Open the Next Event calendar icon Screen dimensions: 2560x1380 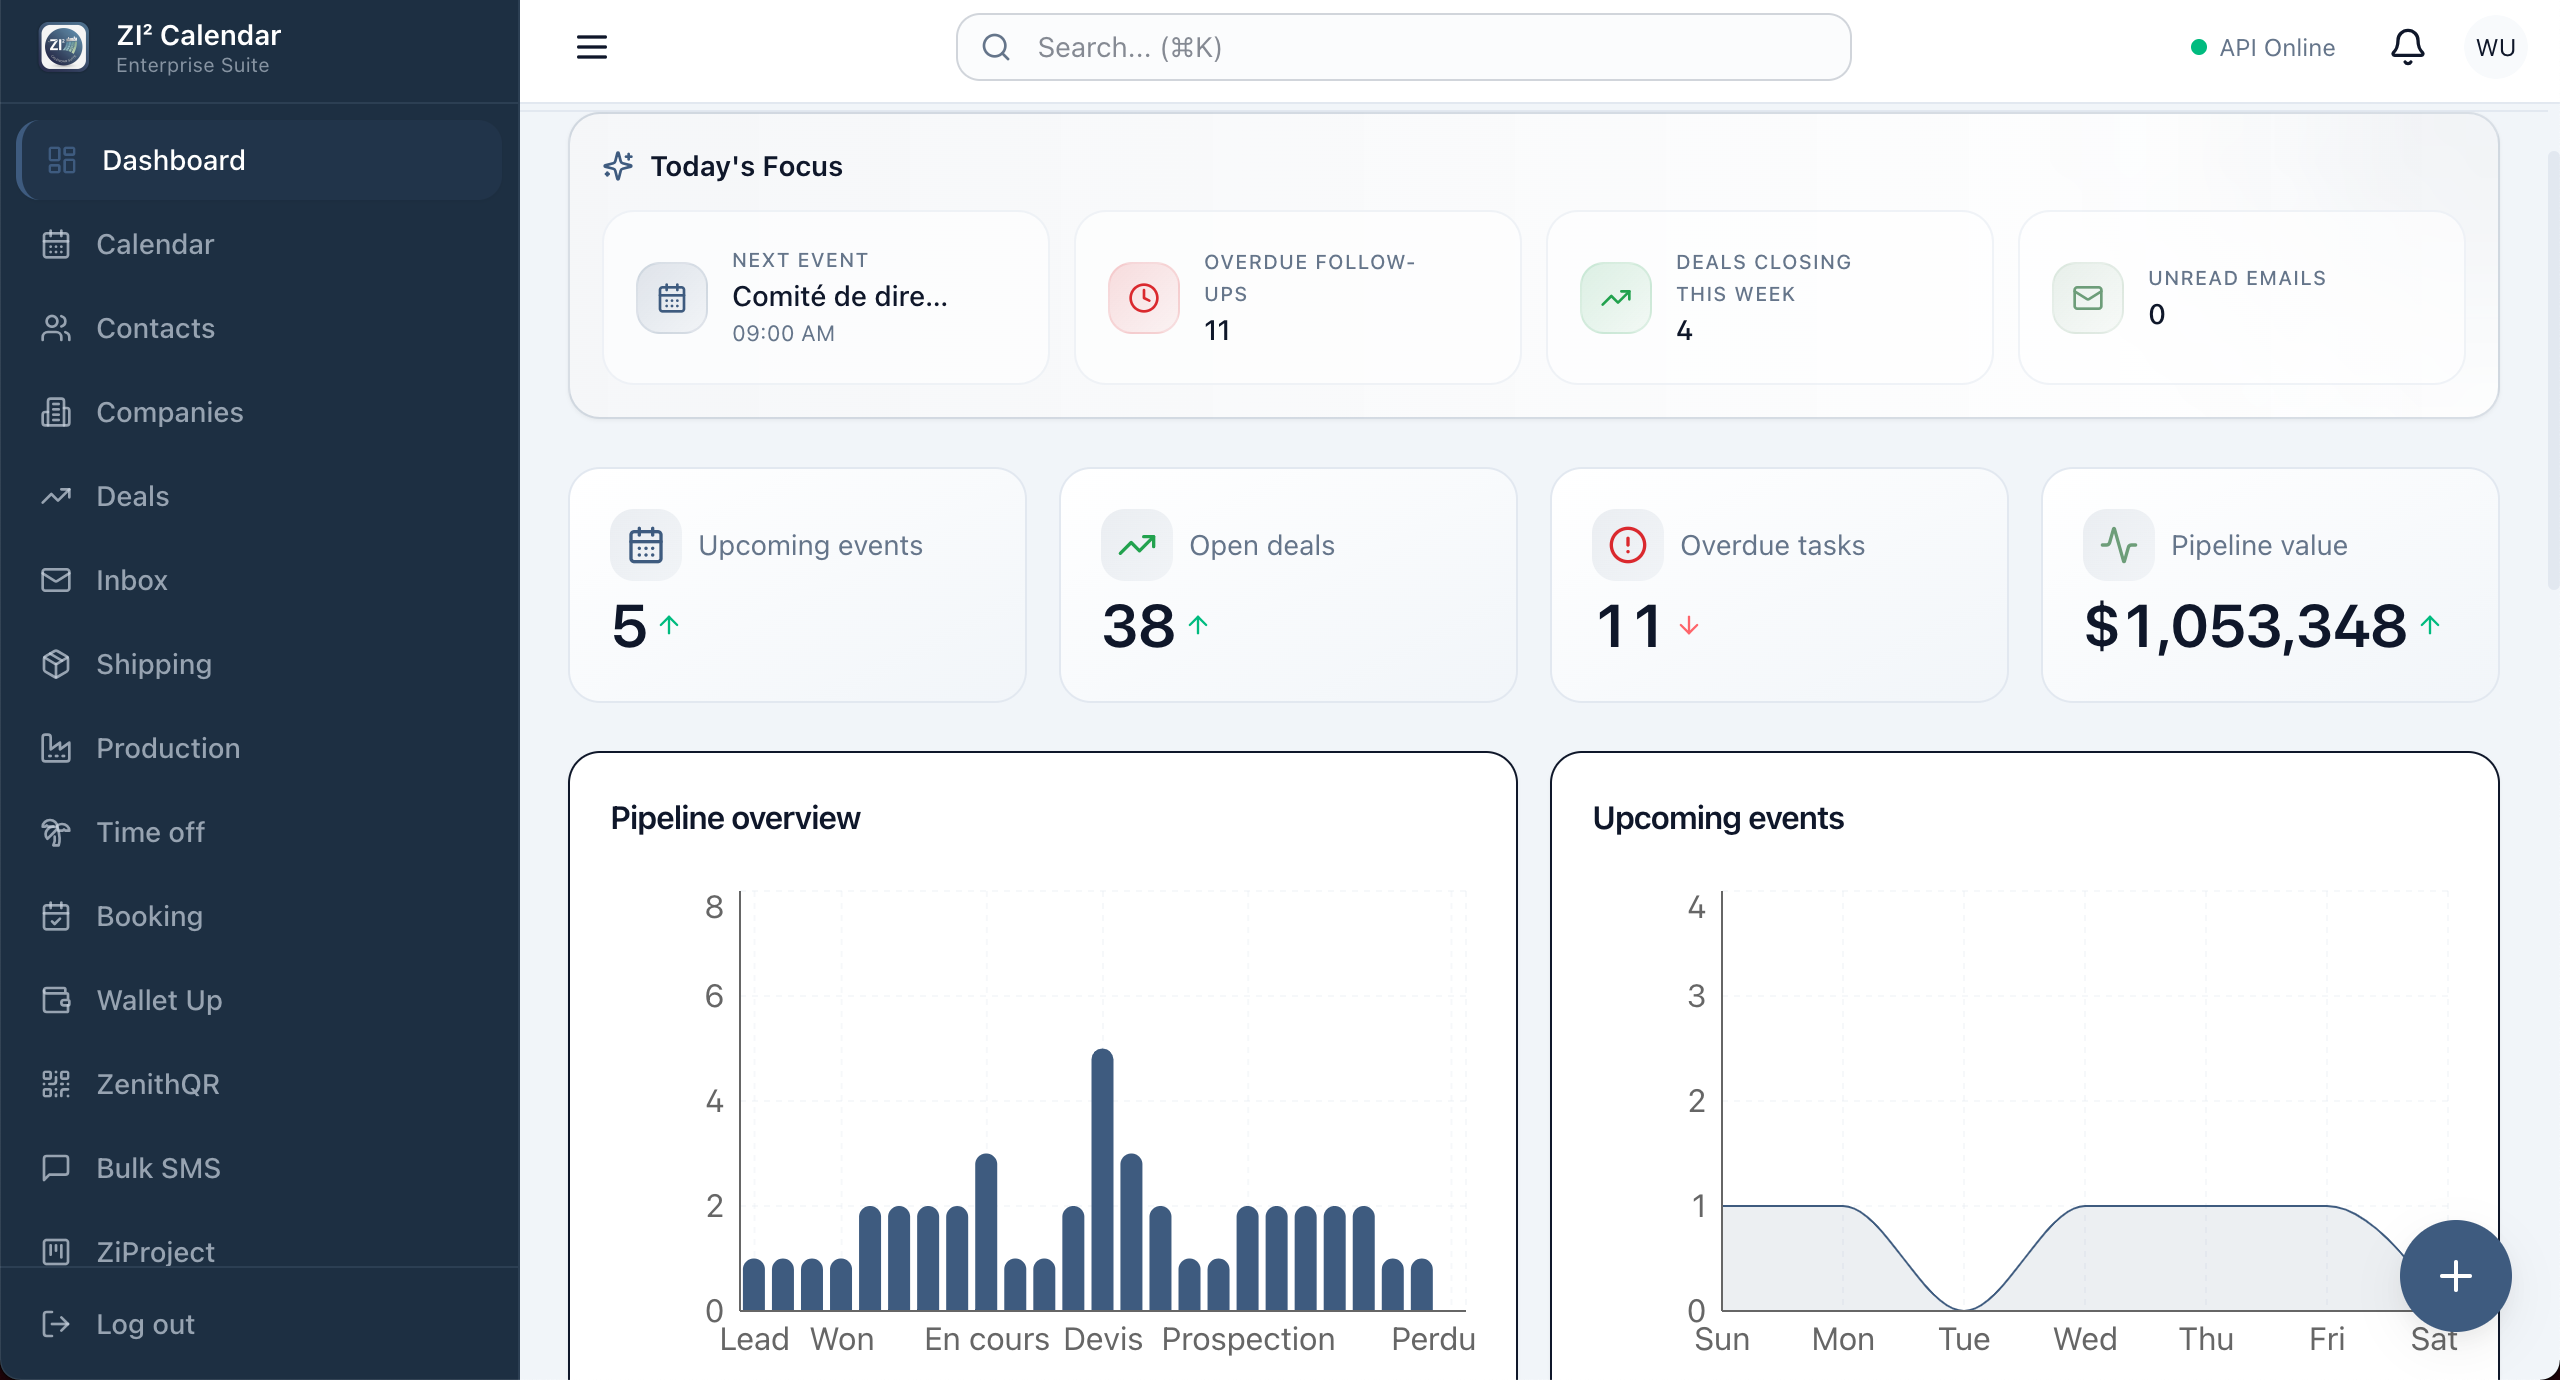(672, 298)
